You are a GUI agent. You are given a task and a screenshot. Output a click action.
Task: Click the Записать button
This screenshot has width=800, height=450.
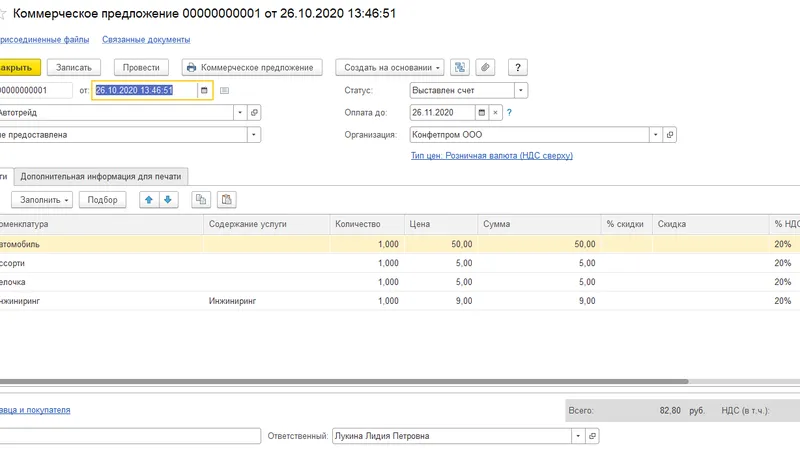coord(74,67)
